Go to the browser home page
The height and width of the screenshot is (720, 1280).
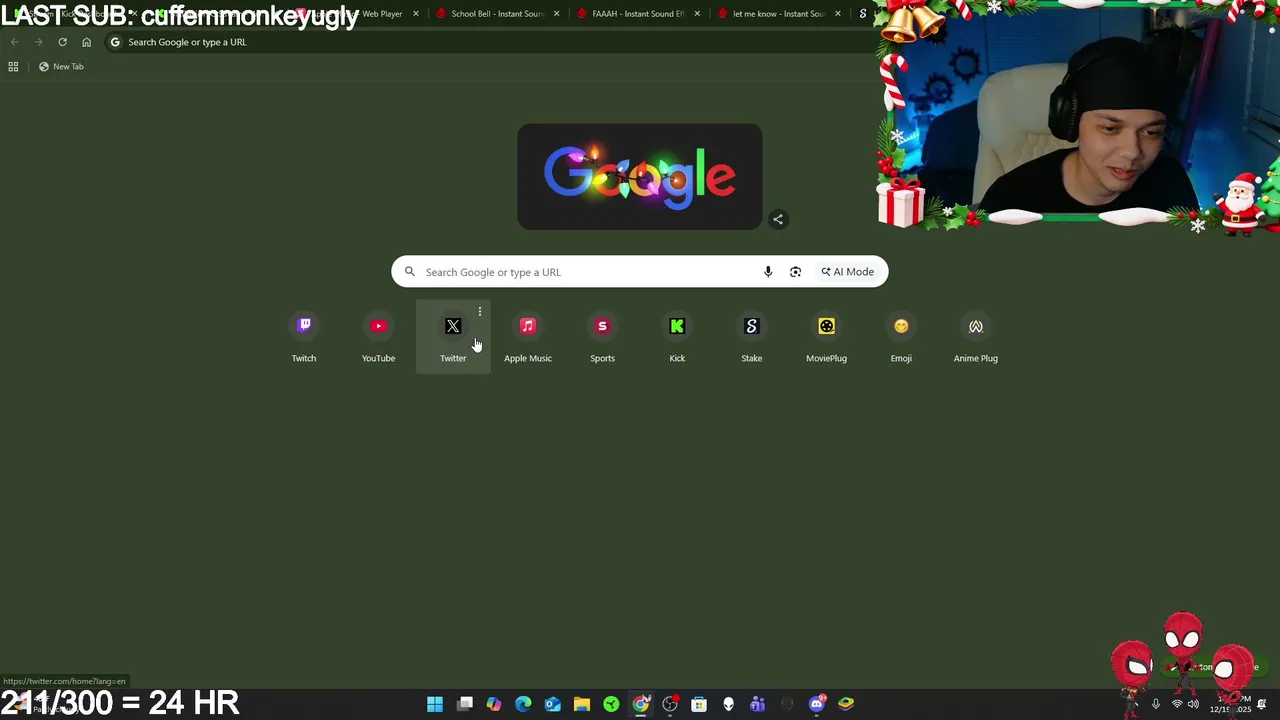tap(86, 42)
